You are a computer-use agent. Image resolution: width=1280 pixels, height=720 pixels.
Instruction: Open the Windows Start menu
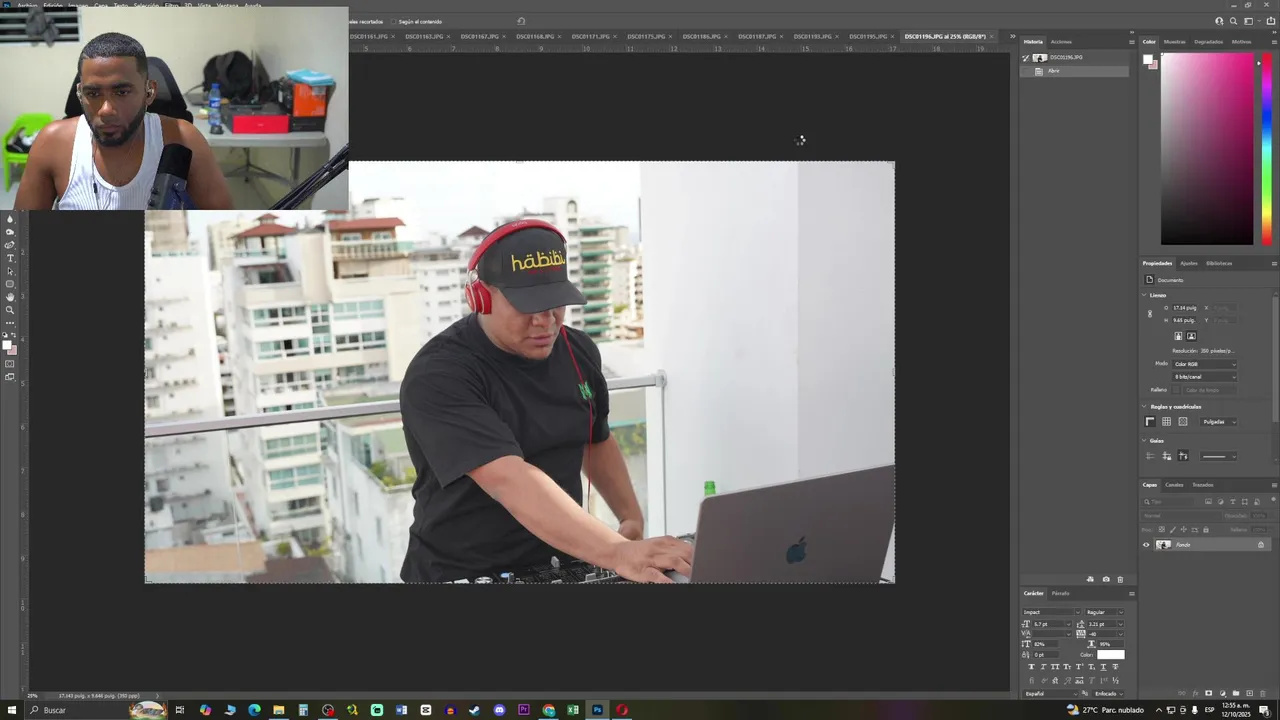[12, 710]
